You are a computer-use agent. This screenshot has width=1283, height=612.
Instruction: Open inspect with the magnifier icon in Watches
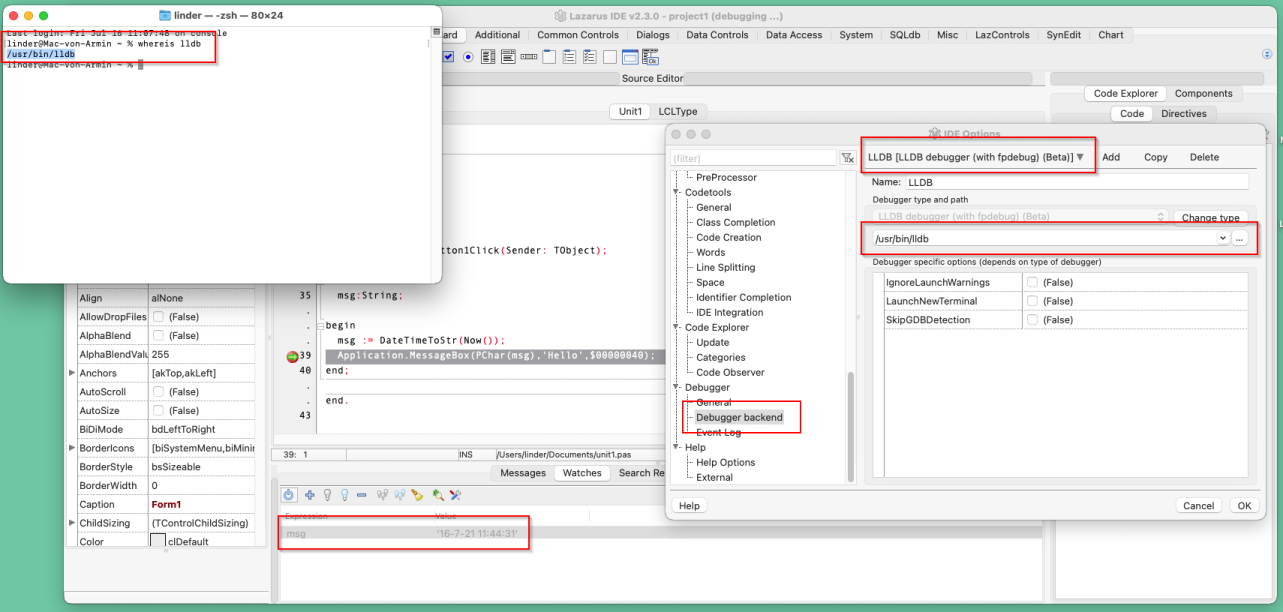click(x=439, y=495)
